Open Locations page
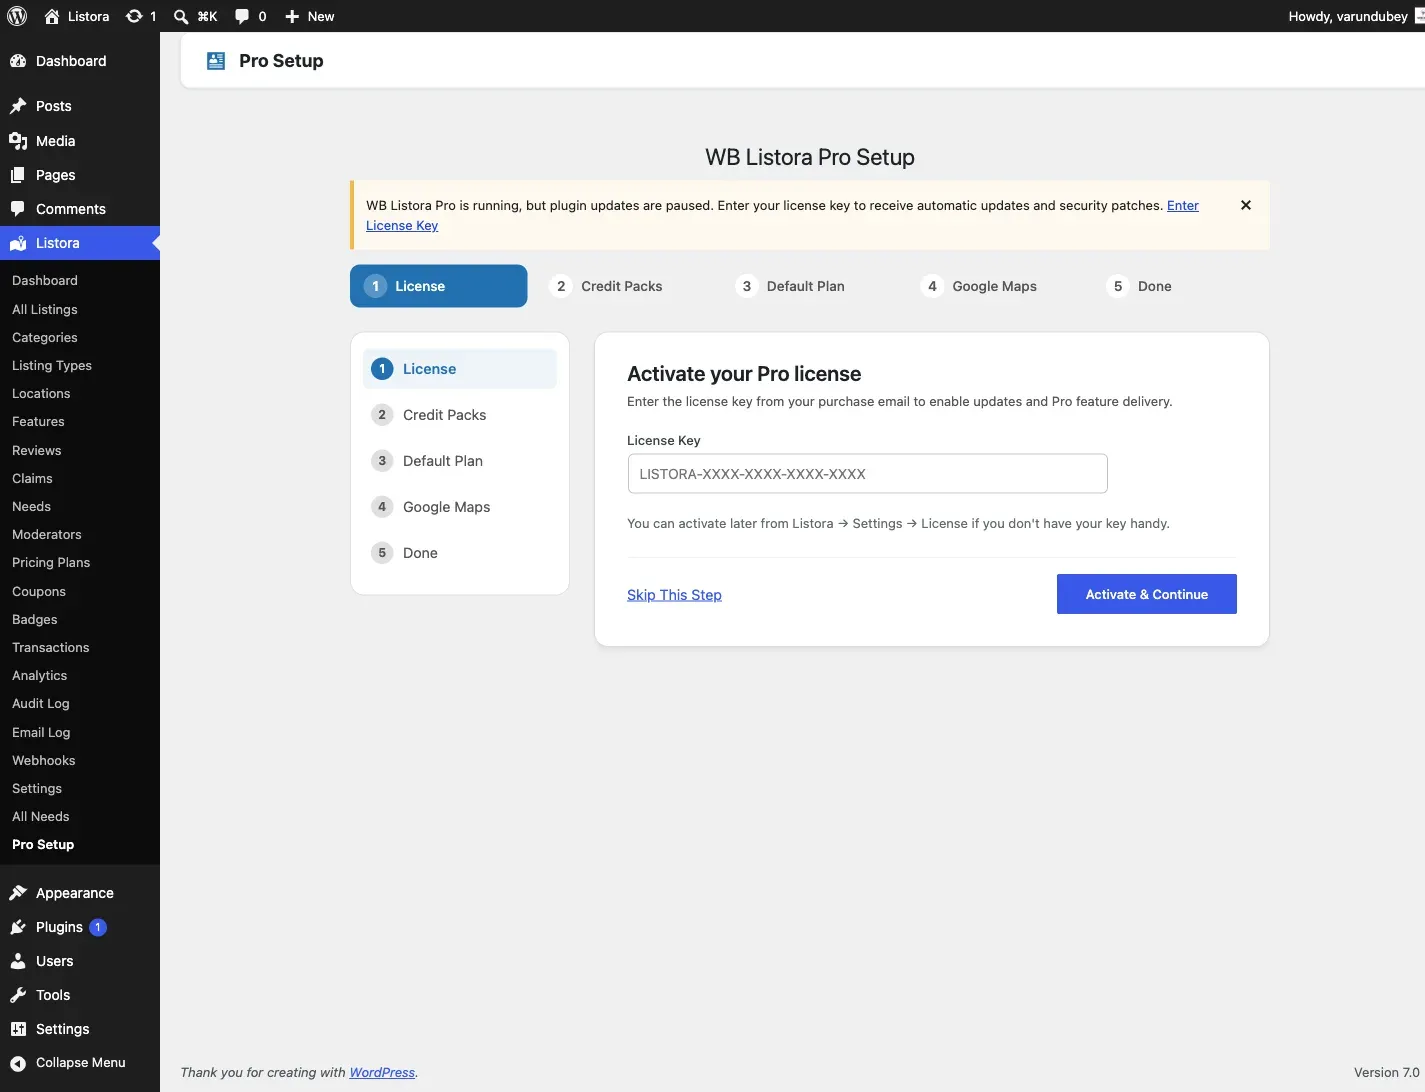The width and height of the screenshot is (1425, 1092). click(x=41, y=394)
